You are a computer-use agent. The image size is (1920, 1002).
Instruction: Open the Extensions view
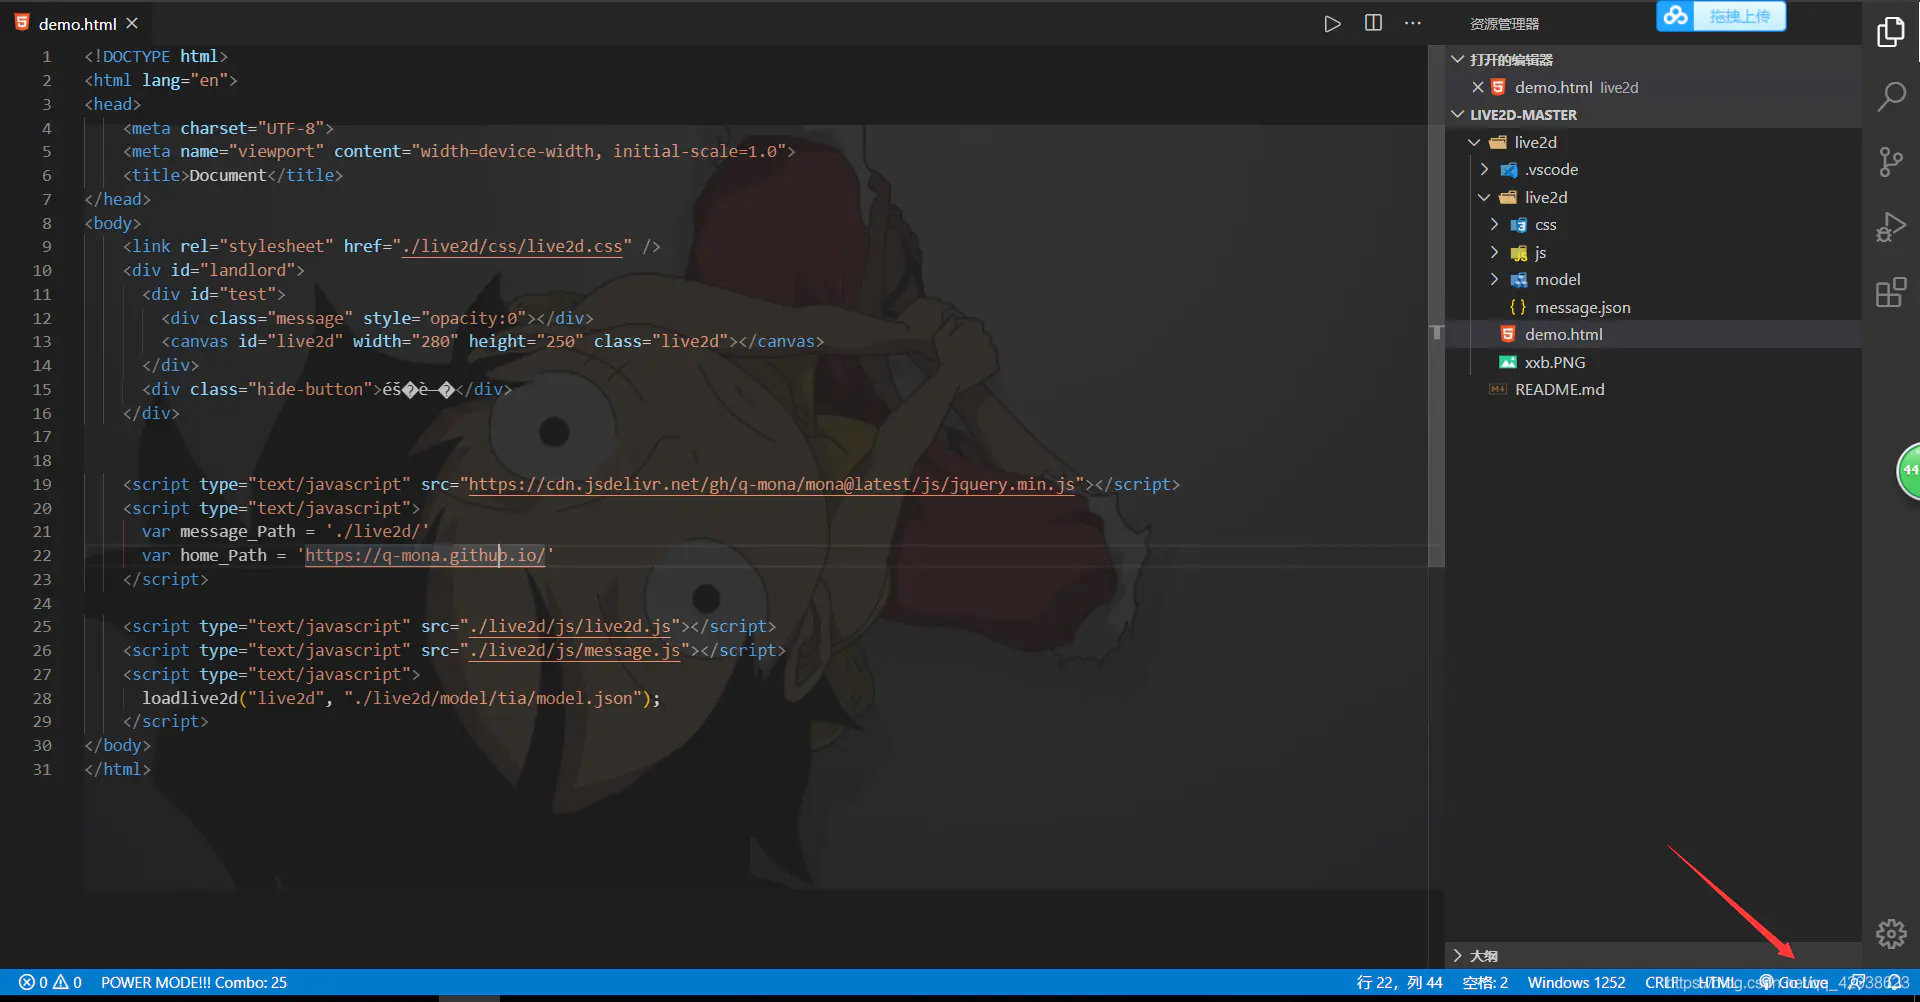coord(1890,293)
